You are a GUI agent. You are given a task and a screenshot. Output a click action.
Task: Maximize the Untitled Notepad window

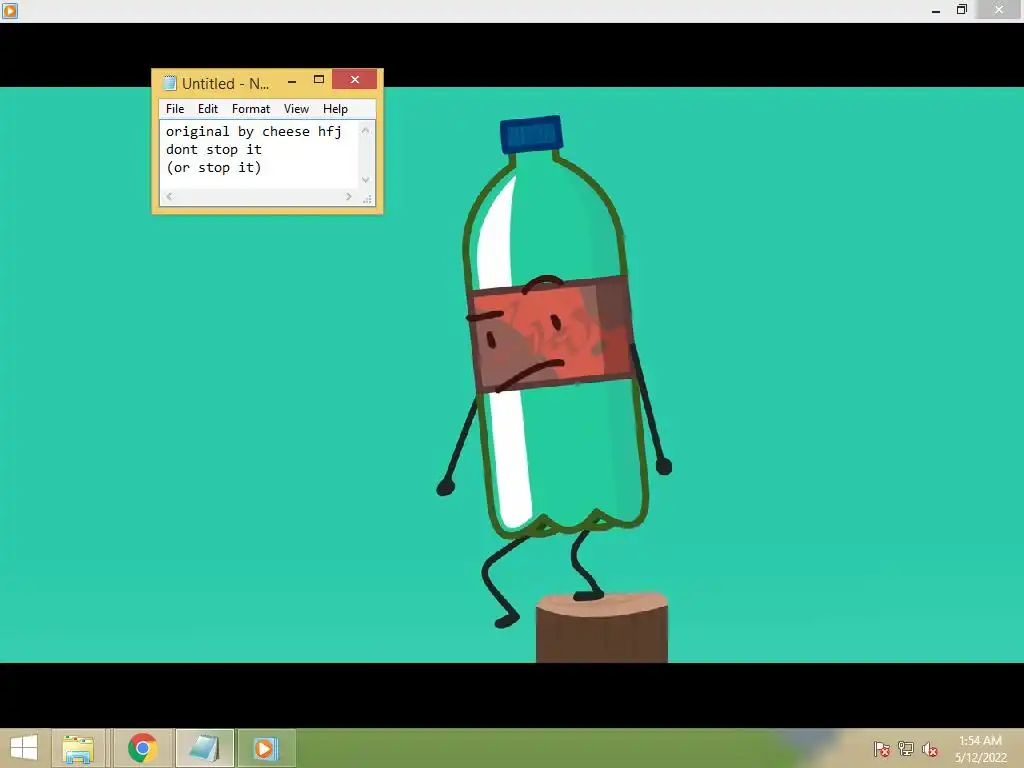pyautogui.click(x=319, y=80)
